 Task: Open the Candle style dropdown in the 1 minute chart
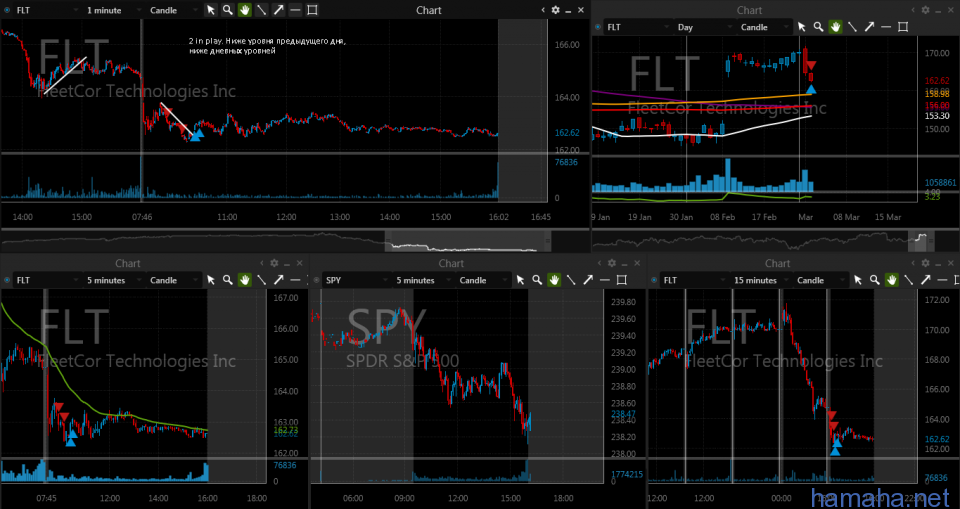174,10
